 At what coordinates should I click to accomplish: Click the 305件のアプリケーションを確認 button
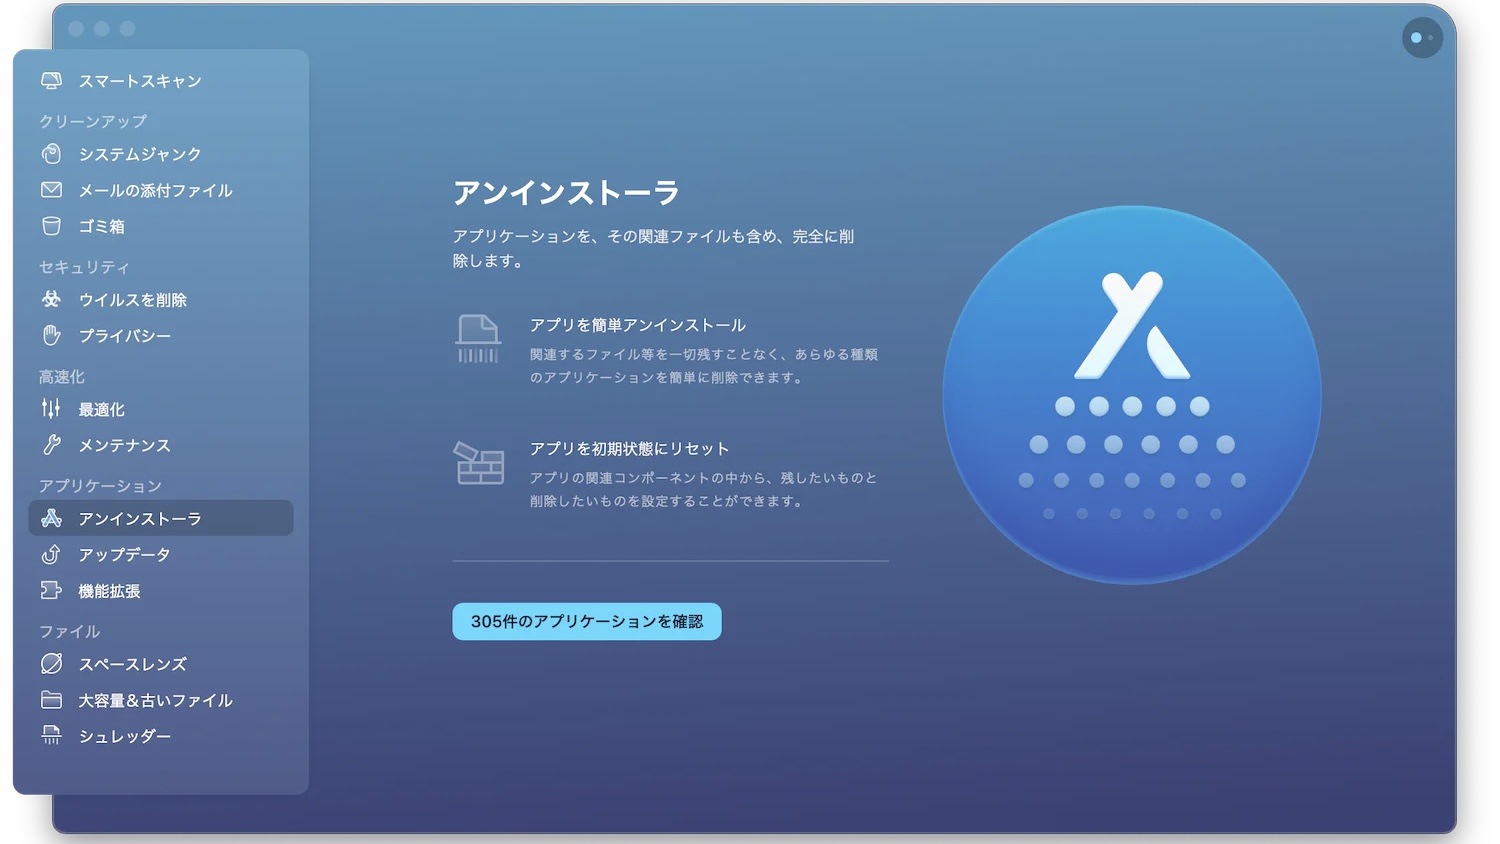click(x=586, y=621)
